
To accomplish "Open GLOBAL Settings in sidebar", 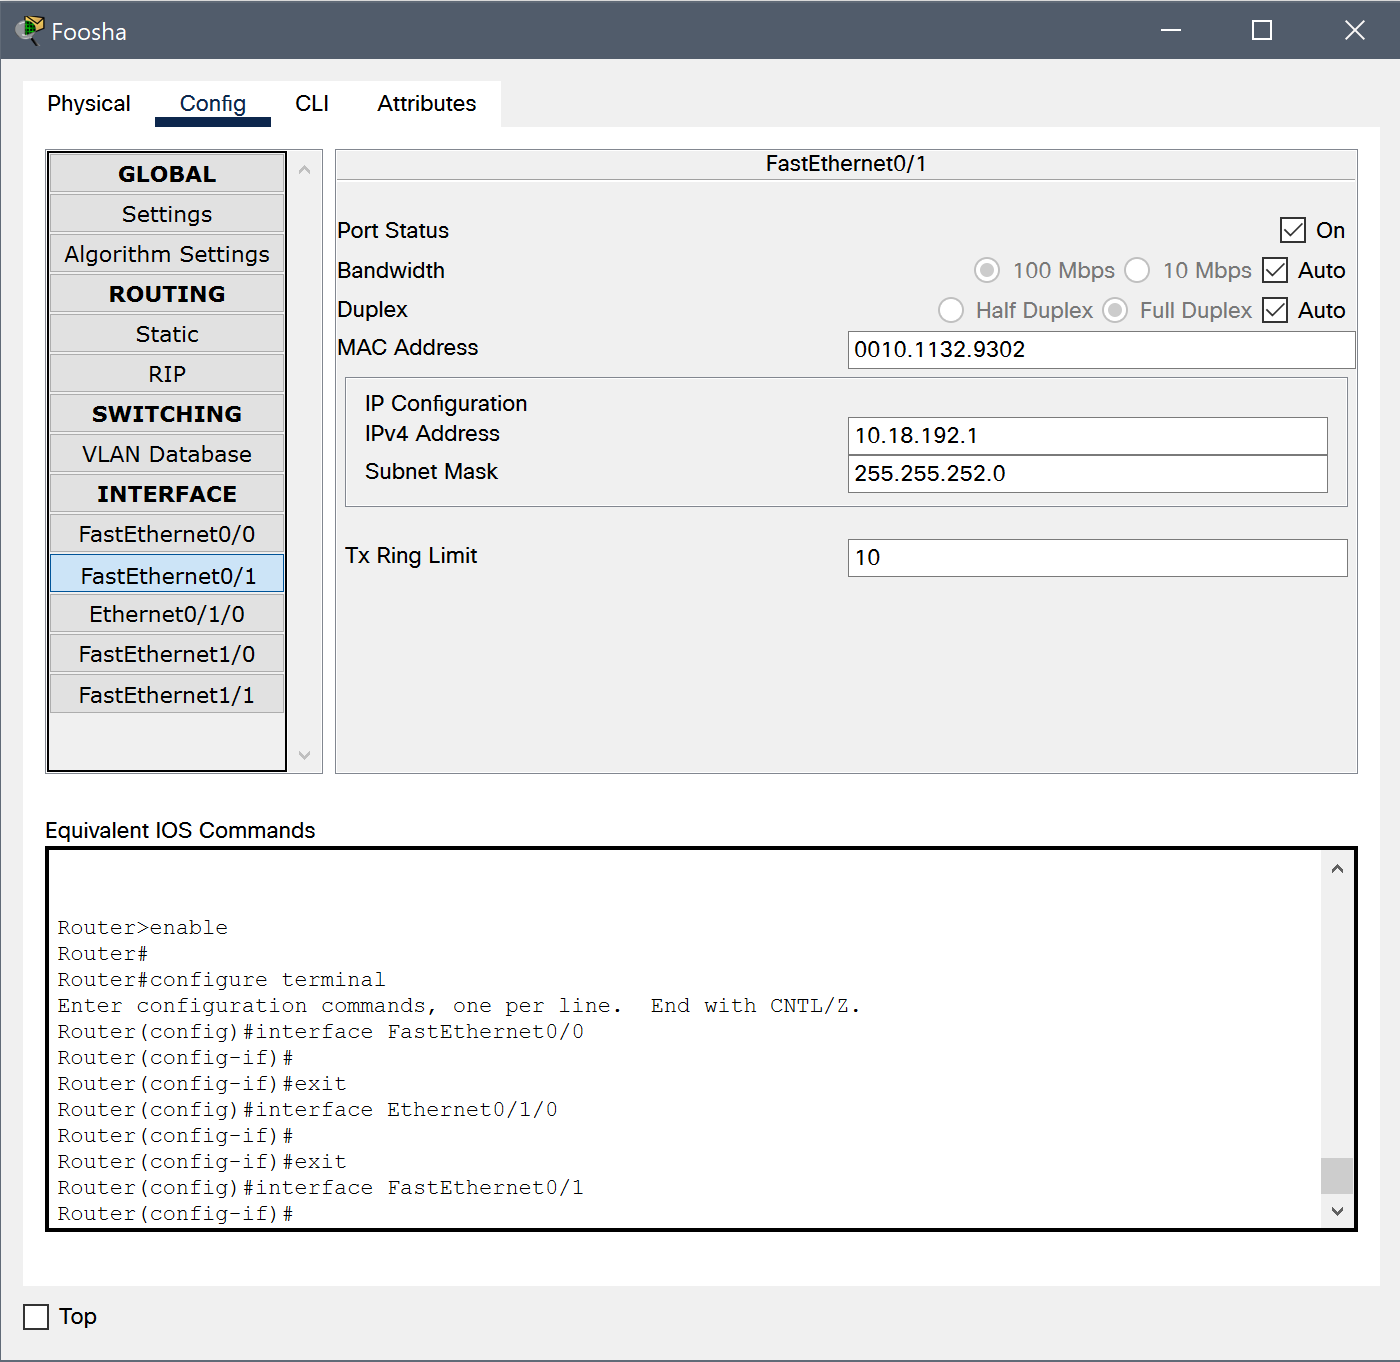I will click(167, 214).
